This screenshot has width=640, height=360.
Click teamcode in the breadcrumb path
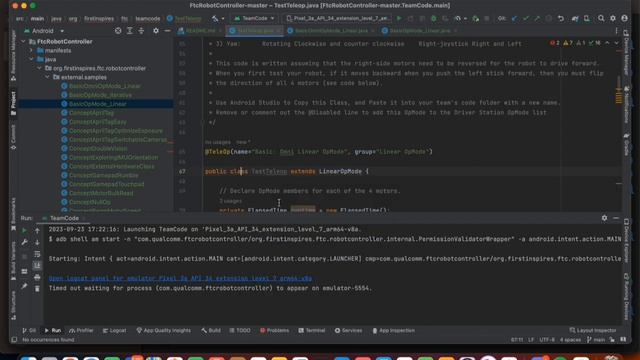pyautogui.click(x=147, y=18)
